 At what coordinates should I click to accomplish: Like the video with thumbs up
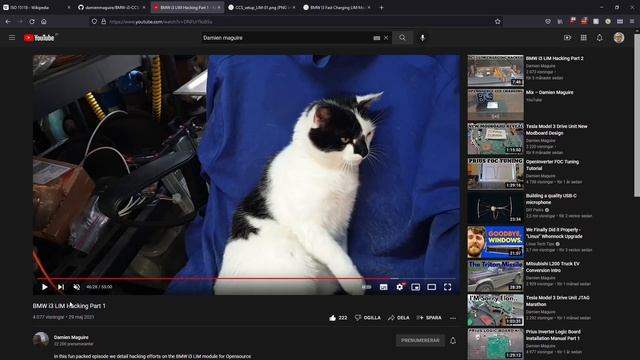click(338, 318)
